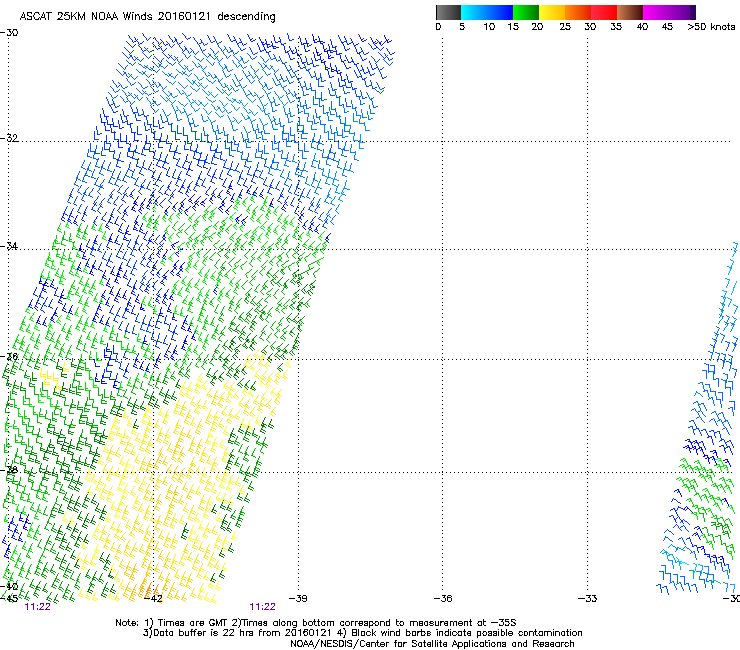The width and height of the screenshot is (740, 650).
Task: Select the '45' label under the color scale
Action: (667, 27)
